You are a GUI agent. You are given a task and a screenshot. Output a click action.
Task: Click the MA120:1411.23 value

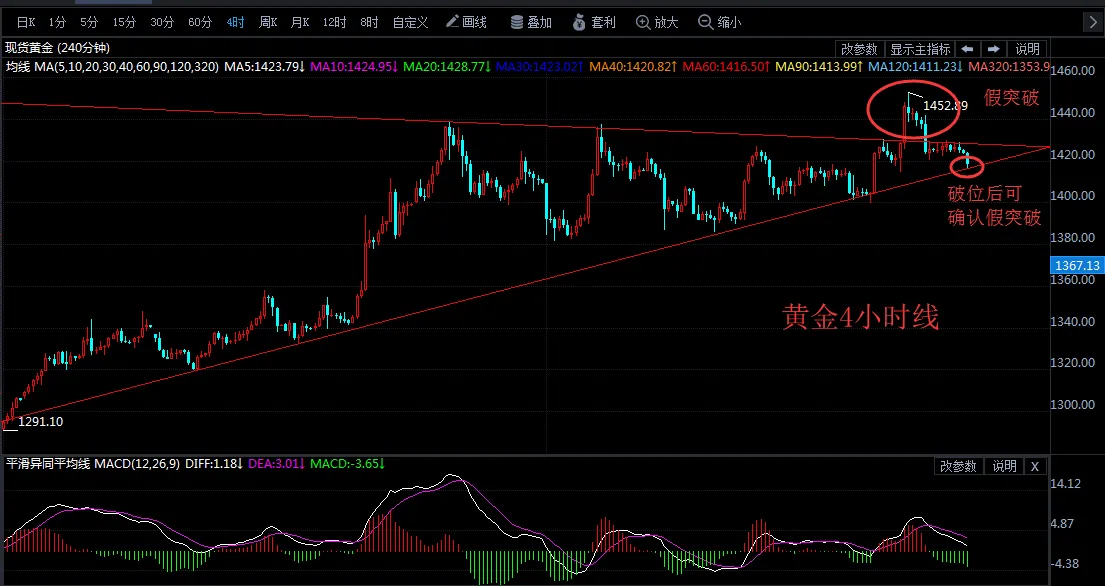pos(916,67)
